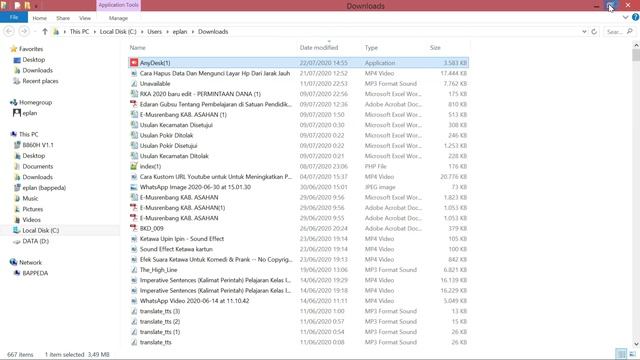Click eplan in the address breadcrumb
The height and width of the screenshot is (360, 640).
pos(180,31)
